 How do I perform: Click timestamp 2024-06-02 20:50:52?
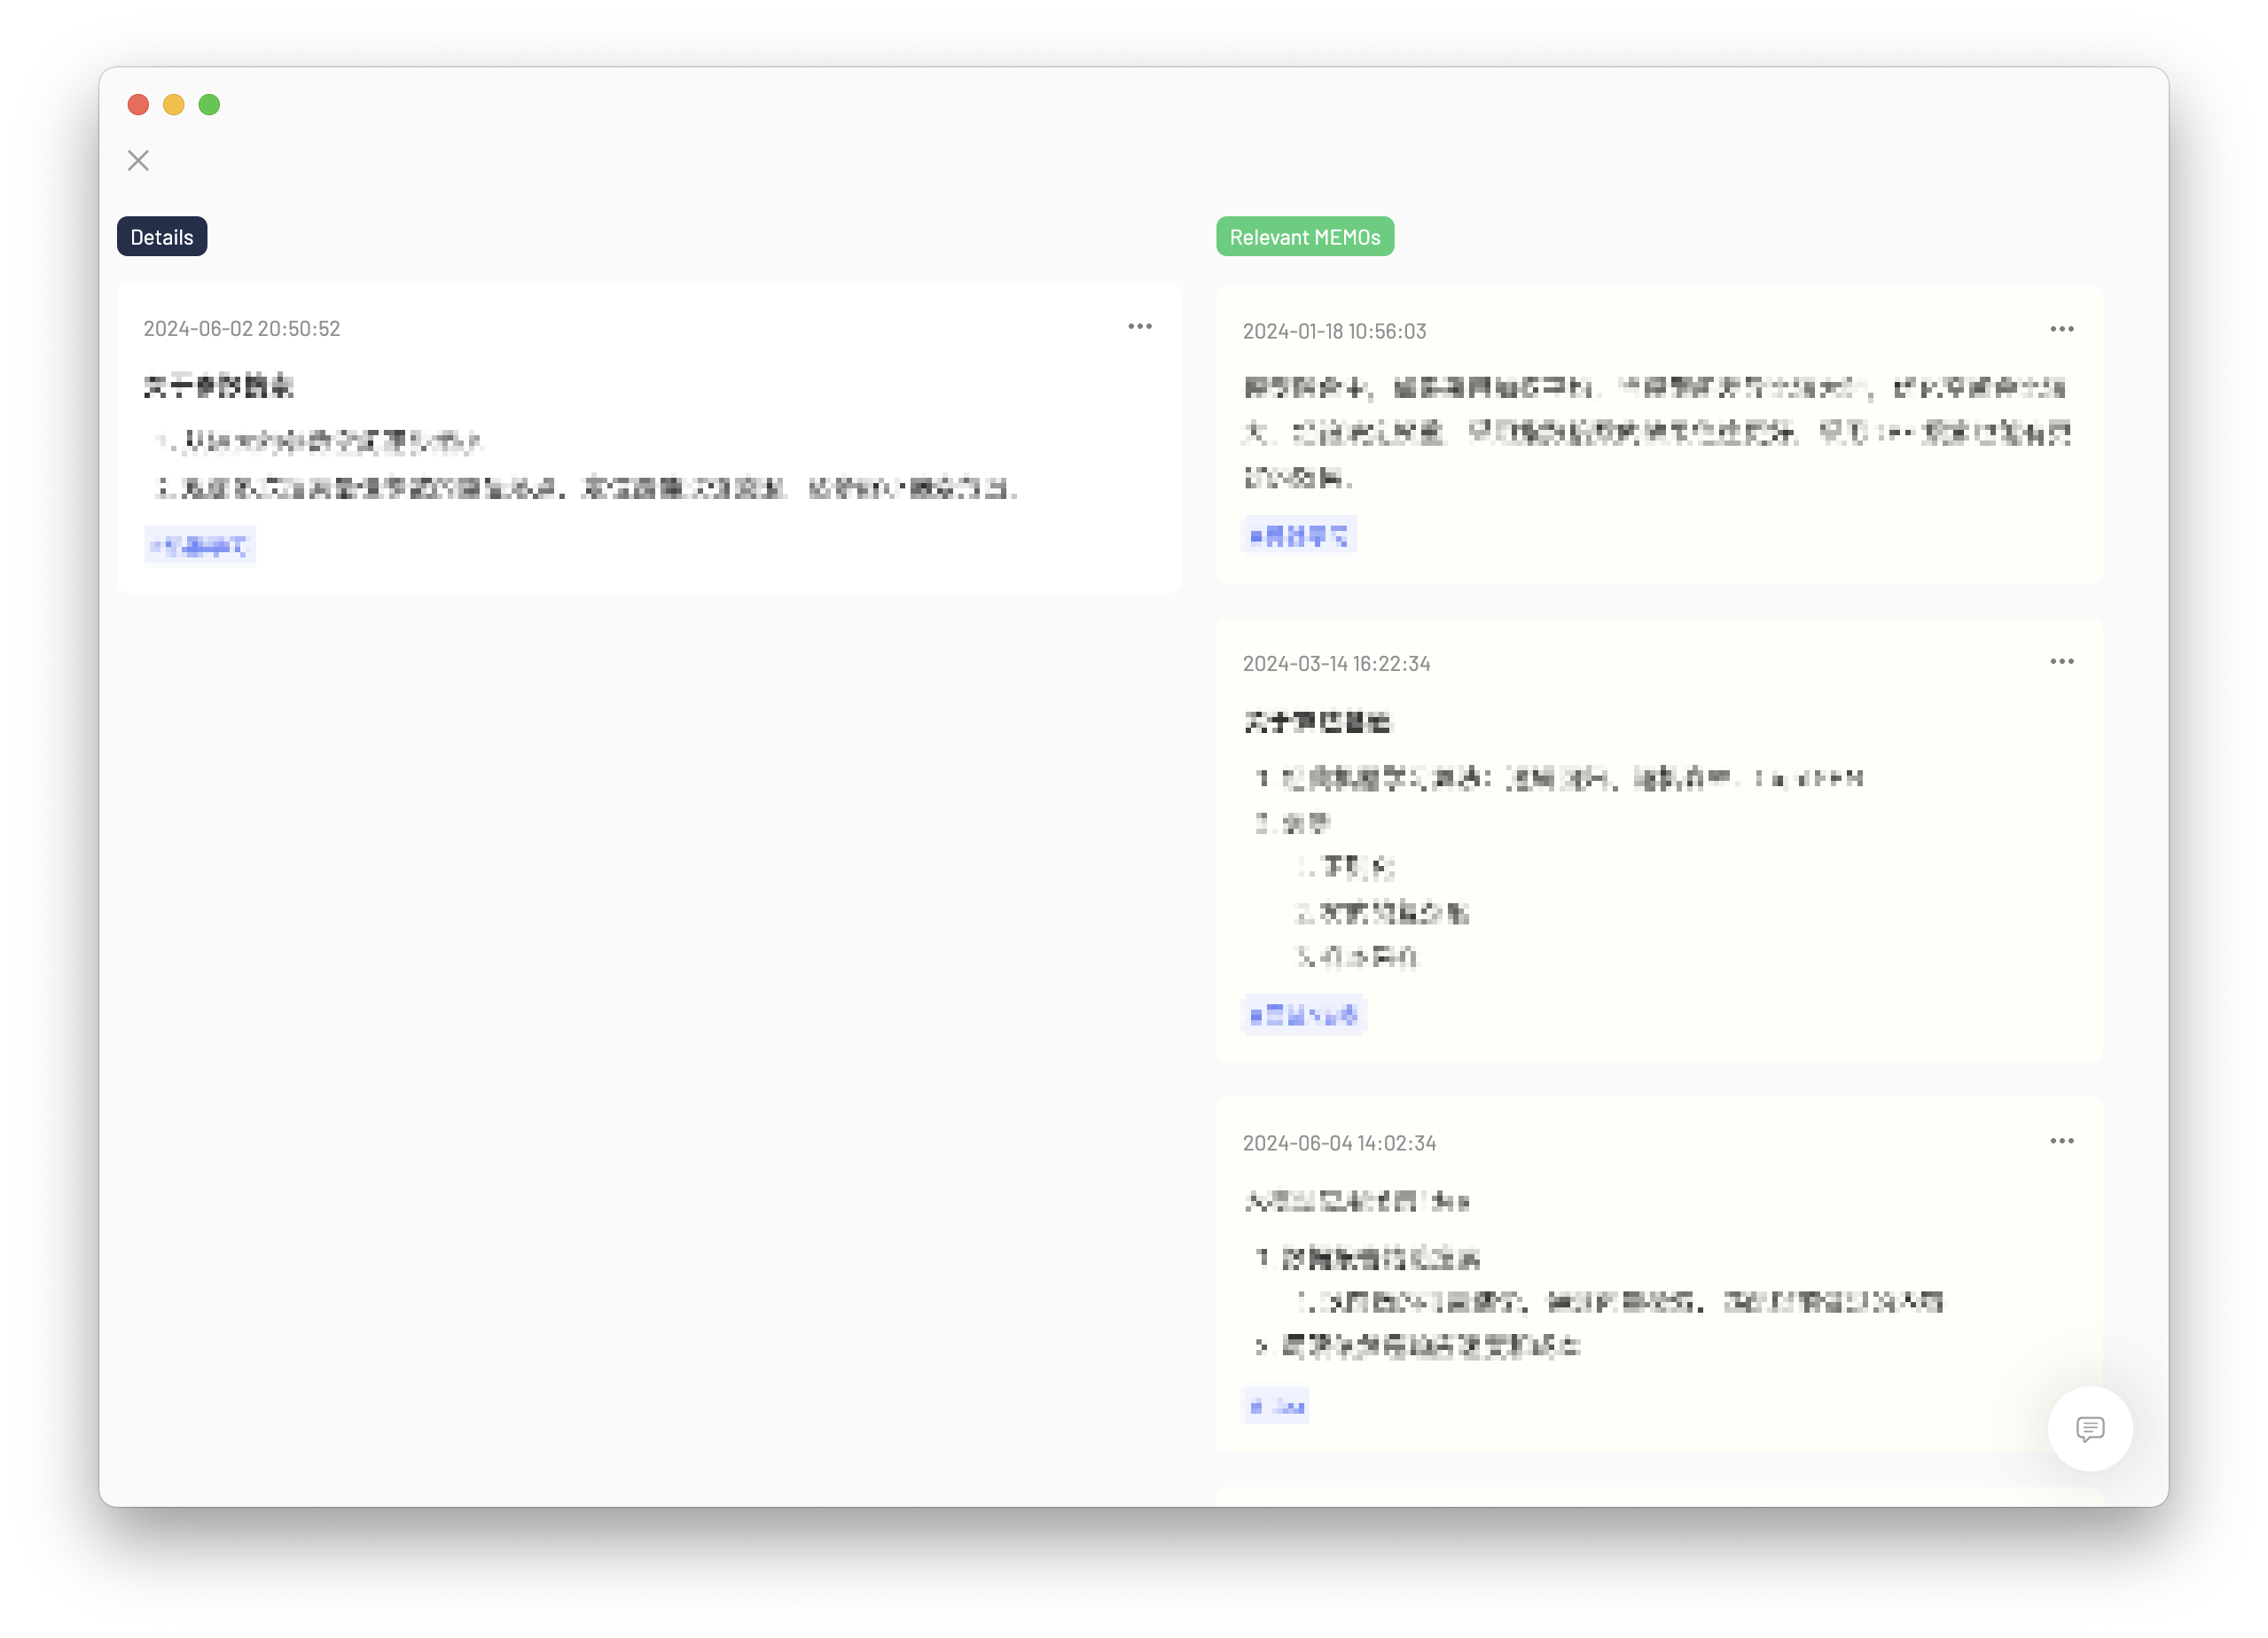242,329
